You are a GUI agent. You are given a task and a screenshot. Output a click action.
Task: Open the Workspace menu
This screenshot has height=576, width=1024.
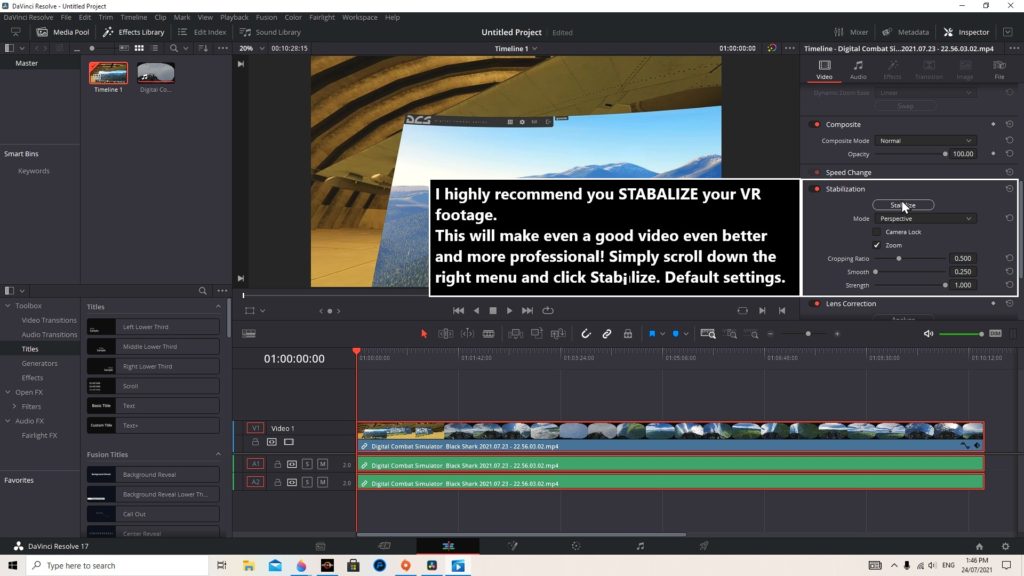pos(360,17)
